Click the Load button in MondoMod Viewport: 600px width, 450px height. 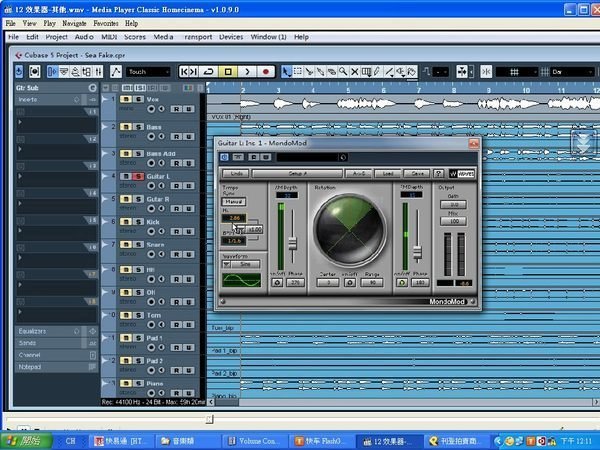tap(390, 172)
